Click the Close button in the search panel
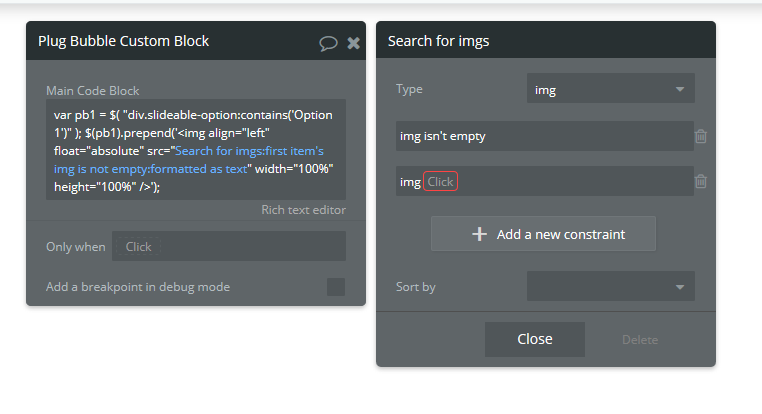 pyautogui.click(x=535, y=339)
